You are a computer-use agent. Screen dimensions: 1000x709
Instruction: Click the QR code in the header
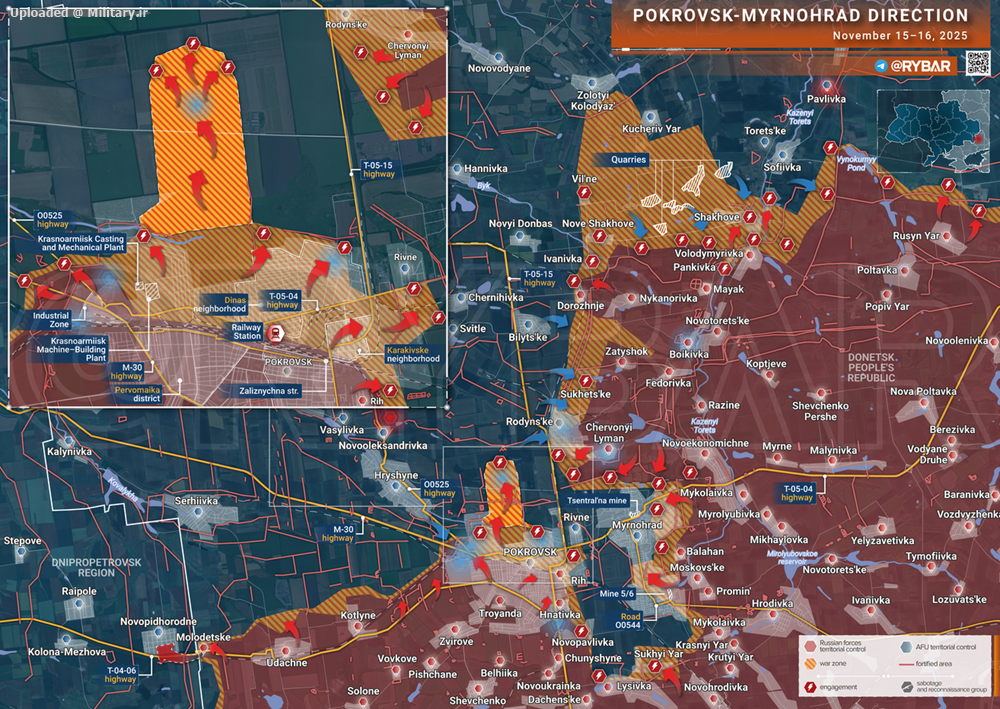(x=974, y=66)
